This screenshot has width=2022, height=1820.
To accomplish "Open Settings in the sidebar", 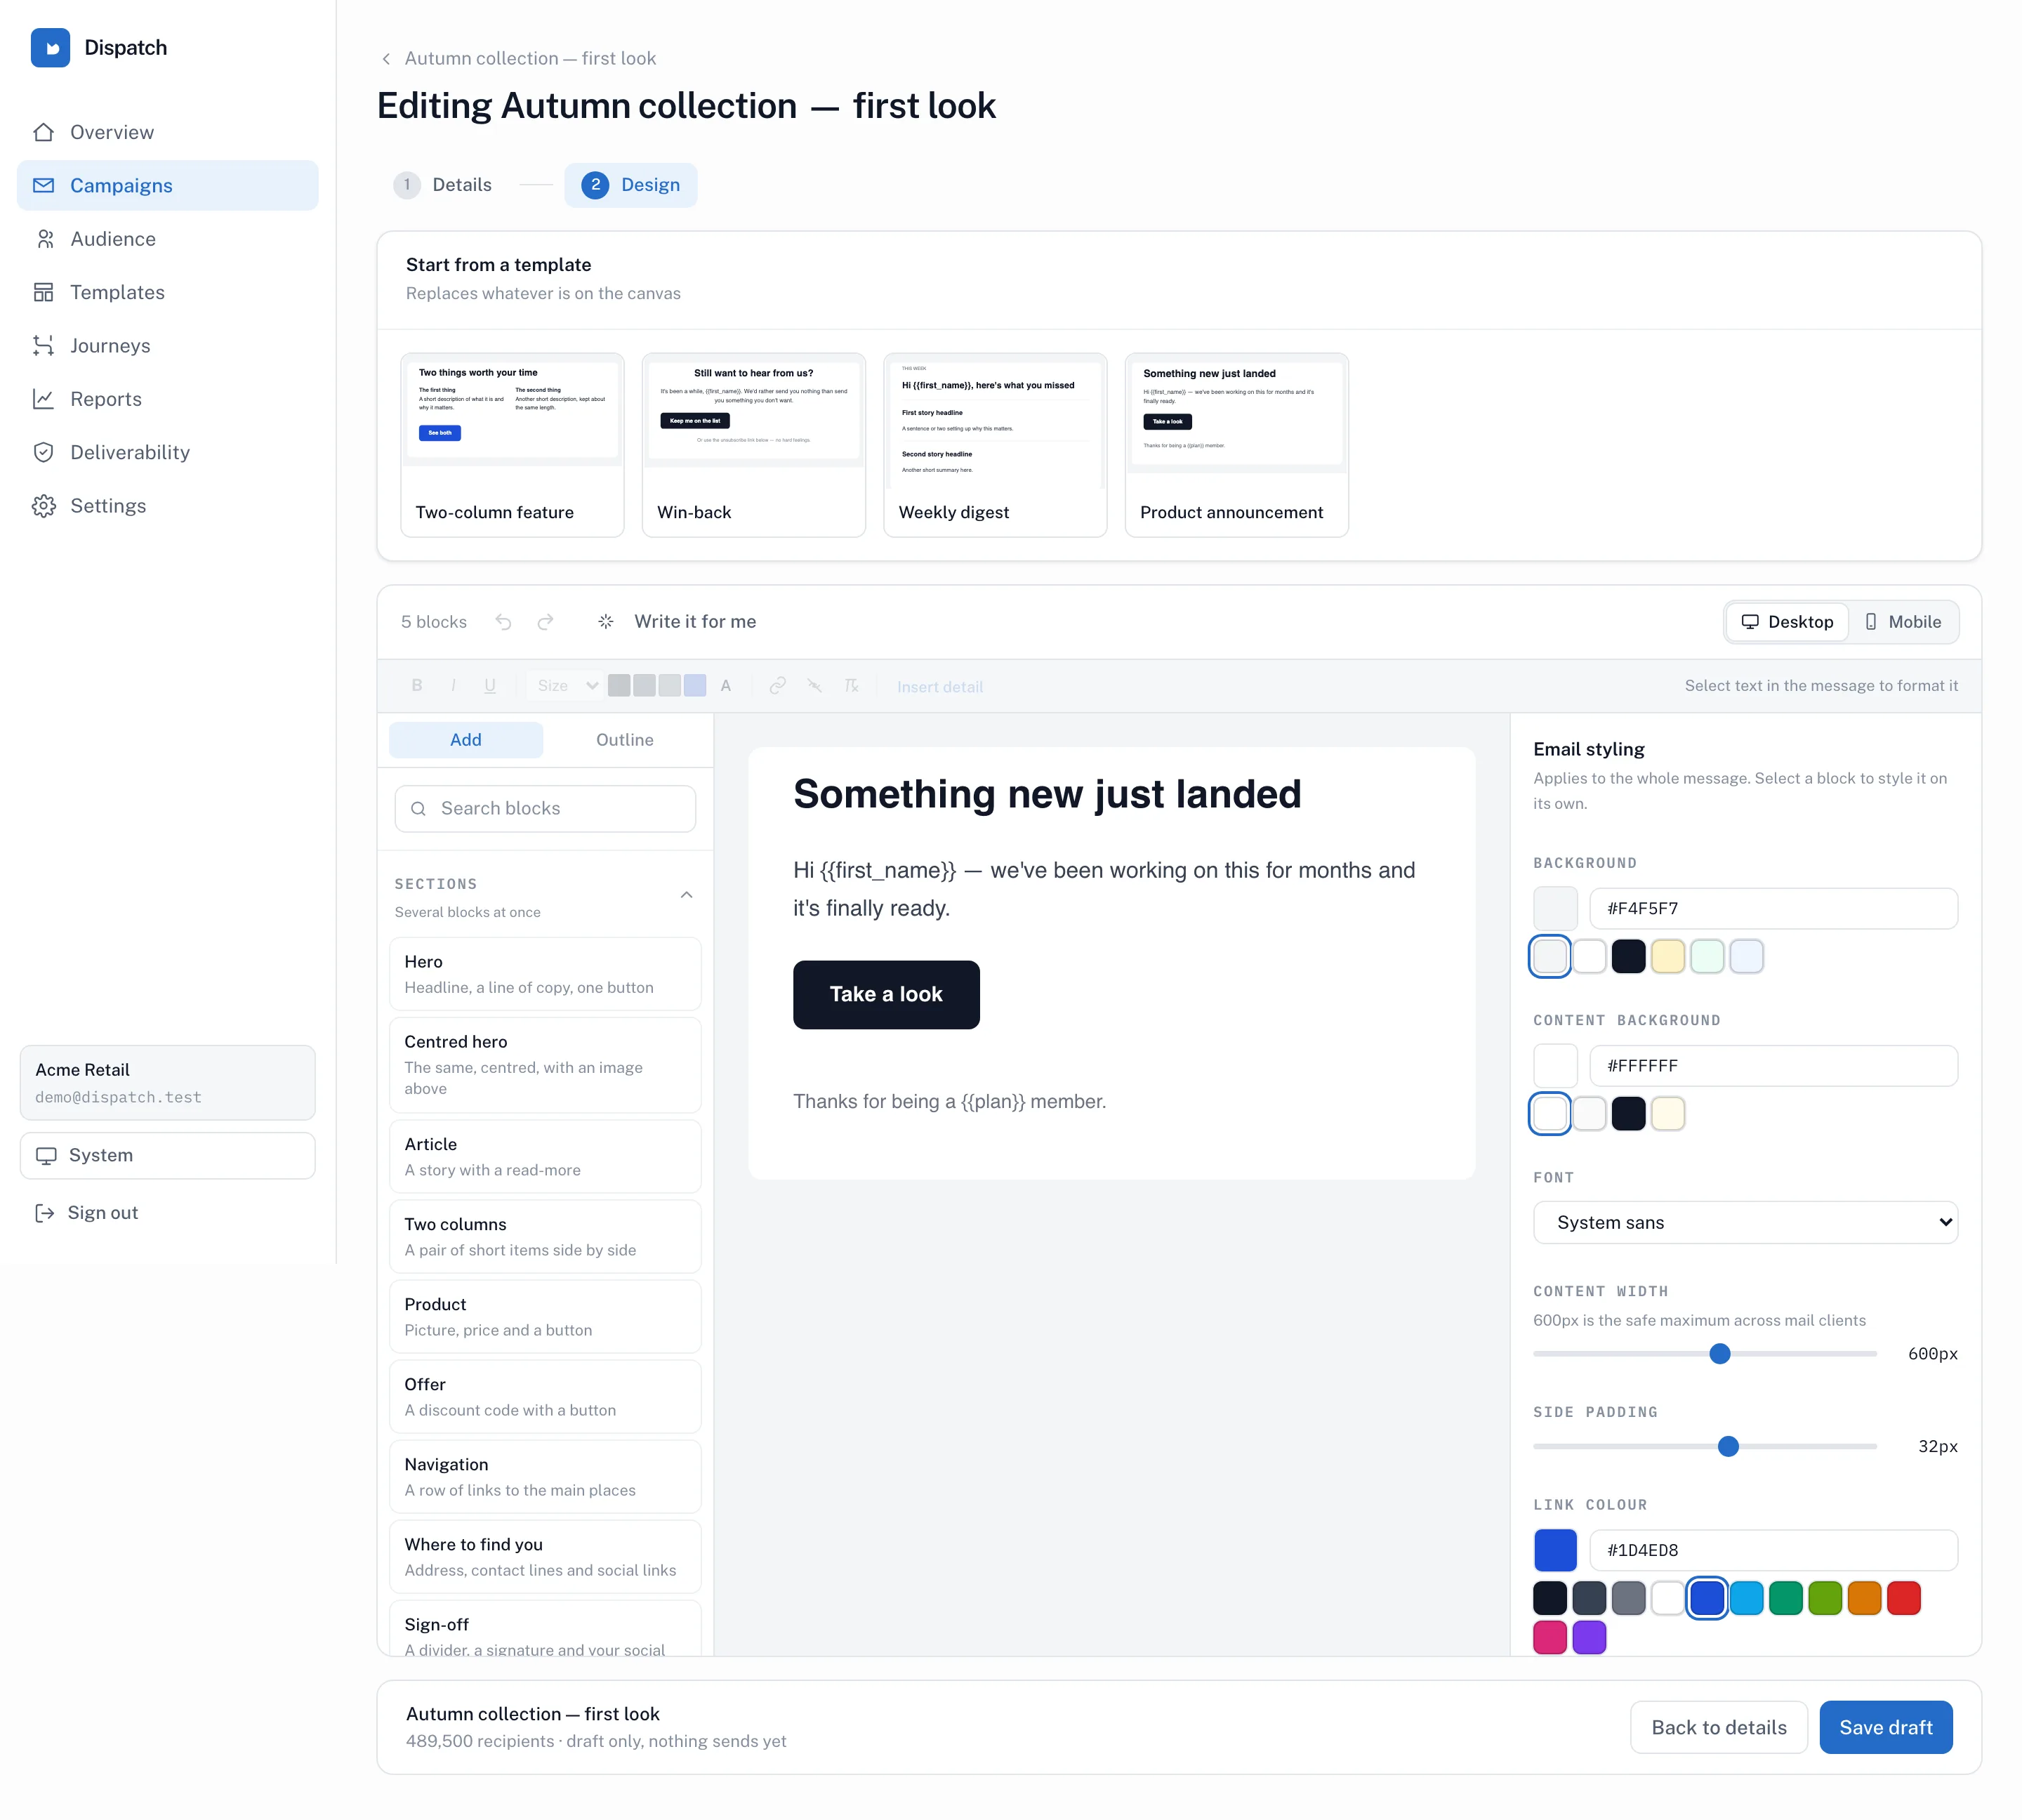I will (167, 506).
